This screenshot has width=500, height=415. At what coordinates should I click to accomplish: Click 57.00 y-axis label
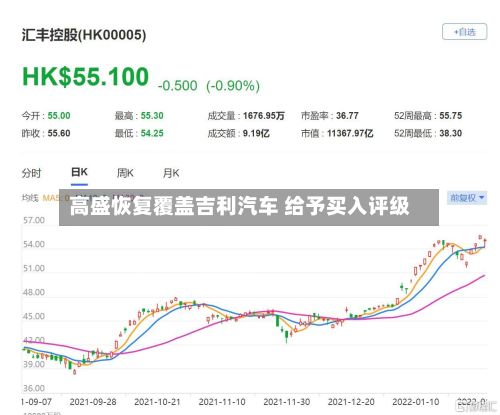[x=34, y=220]
